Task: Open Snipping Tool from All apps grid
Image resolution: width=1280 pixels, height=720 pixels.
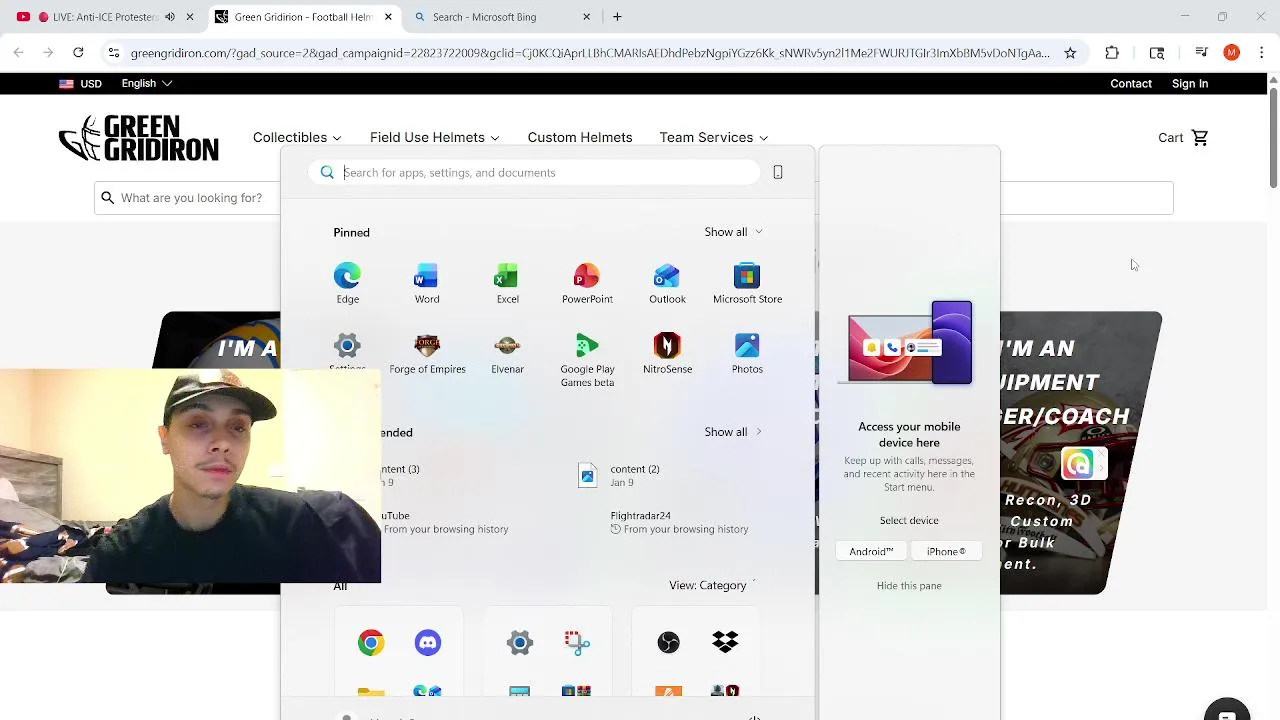Action: coord(577,642)
